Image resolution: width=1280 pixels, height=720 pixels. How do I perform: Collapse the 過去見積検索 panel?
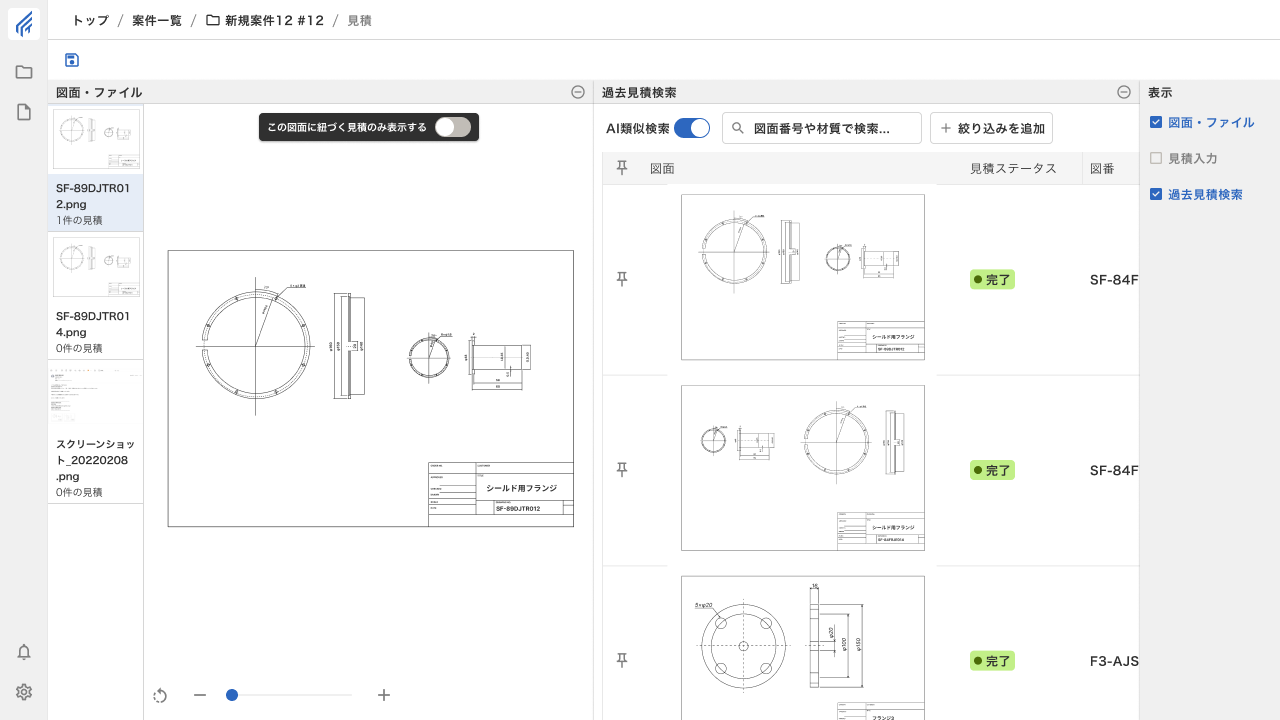click(1124, 92)
